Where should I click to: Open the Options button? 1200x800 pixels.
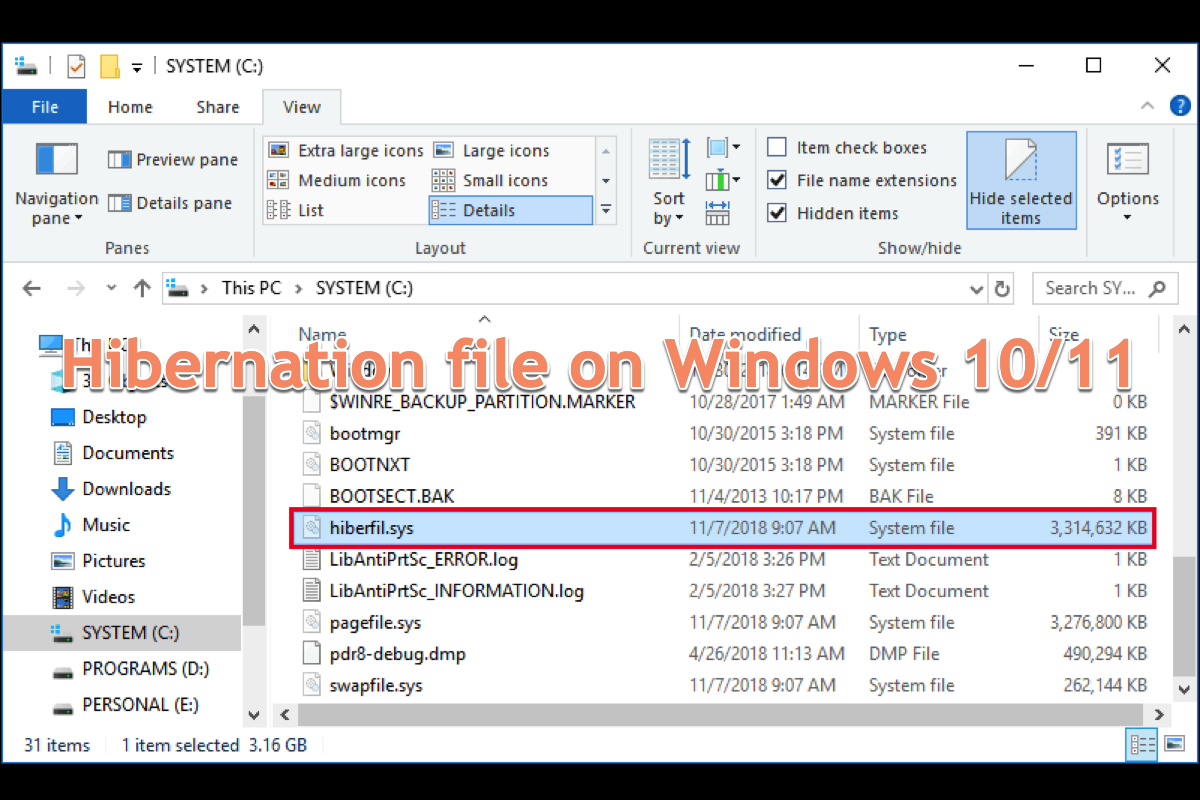[1127, 182]
